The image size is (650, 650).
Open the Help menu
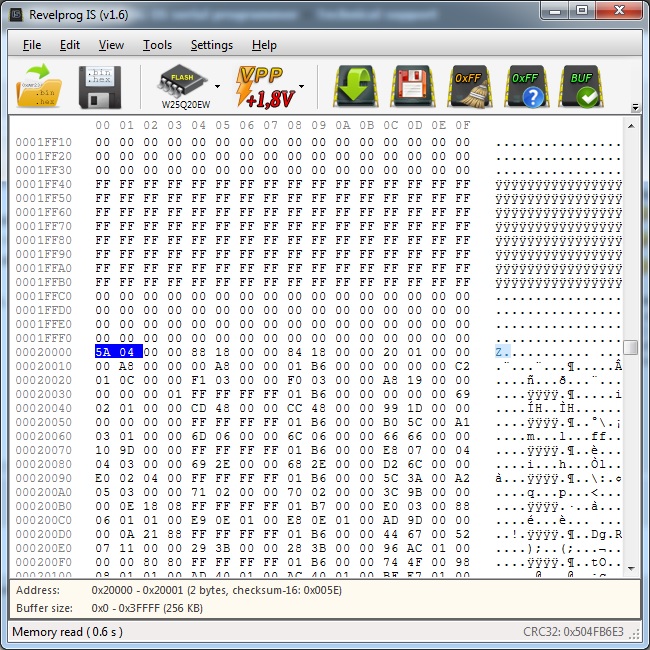264,45
